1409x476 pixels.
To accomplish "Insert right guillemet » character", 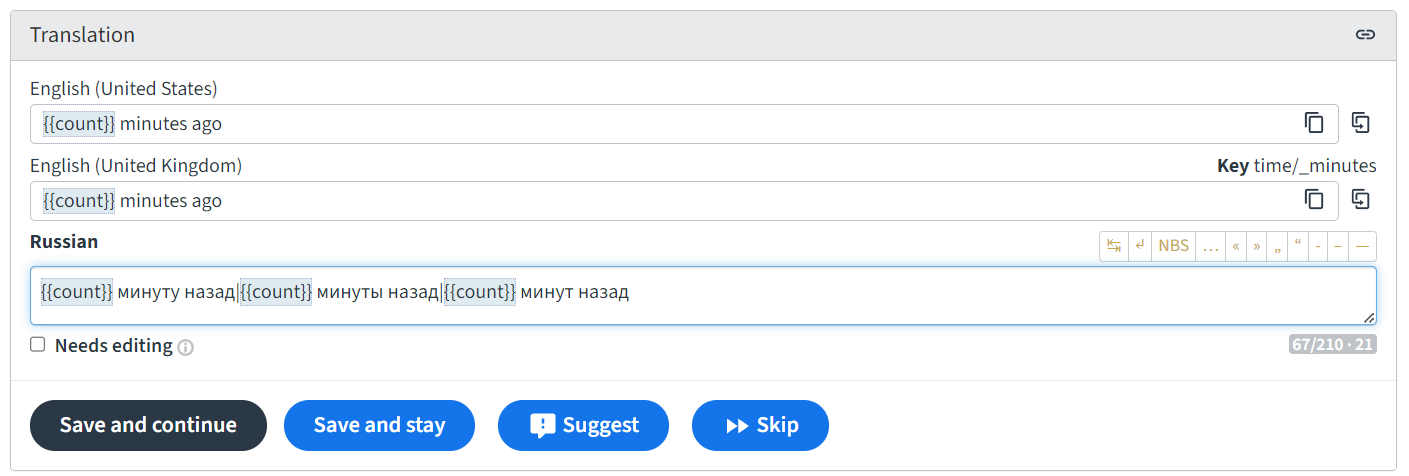I will coord(1257,246).
